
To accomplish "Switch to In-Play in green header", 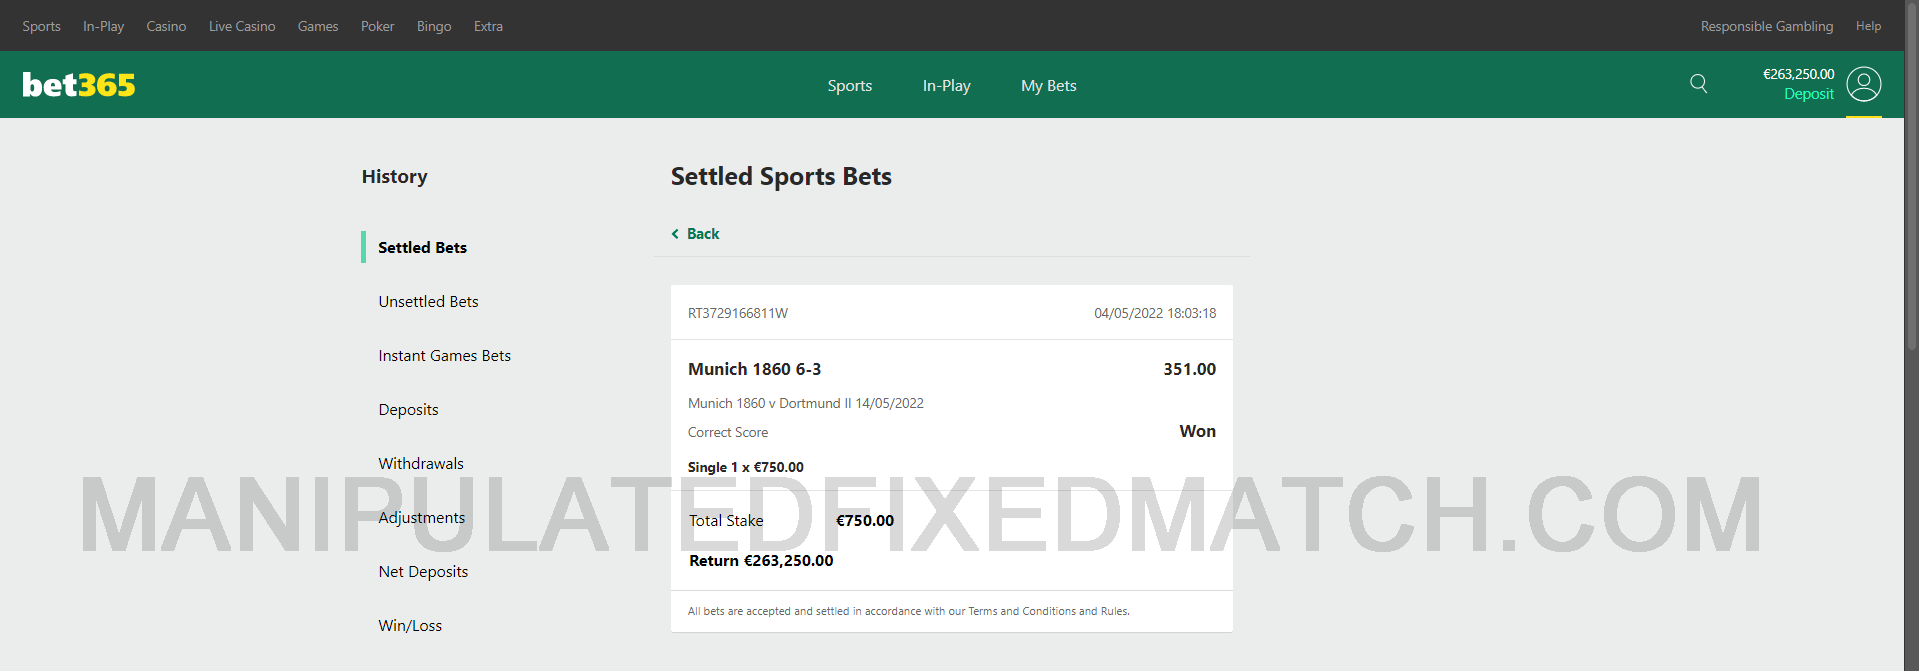I will pos(946,86).
